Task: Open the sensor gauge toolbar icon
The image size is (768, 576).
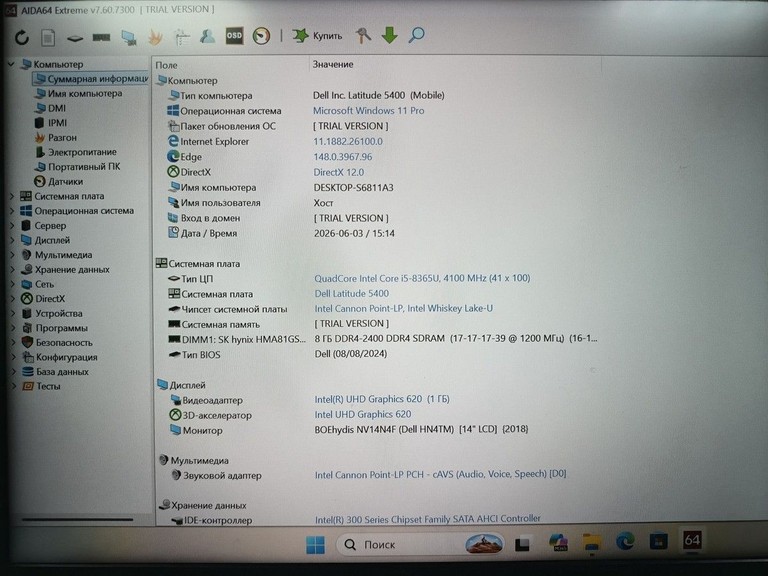Action: click(261, 36)
